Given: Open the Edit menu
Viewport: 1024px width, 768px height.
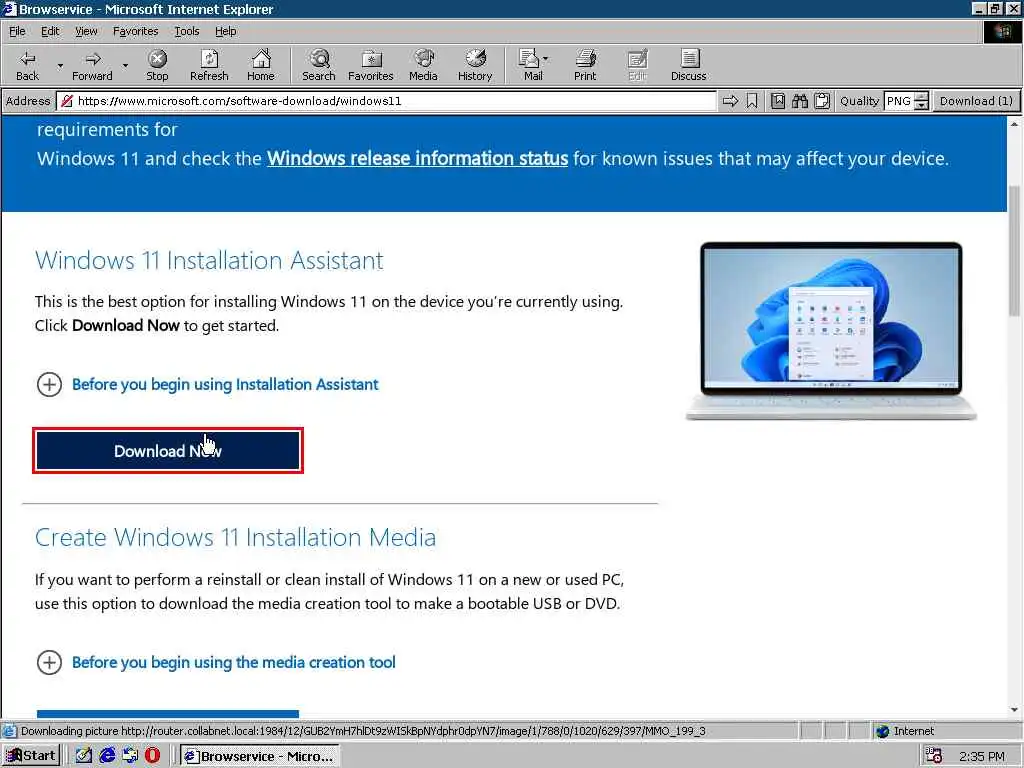Looking at the screenshot, I should click(50, 31).
